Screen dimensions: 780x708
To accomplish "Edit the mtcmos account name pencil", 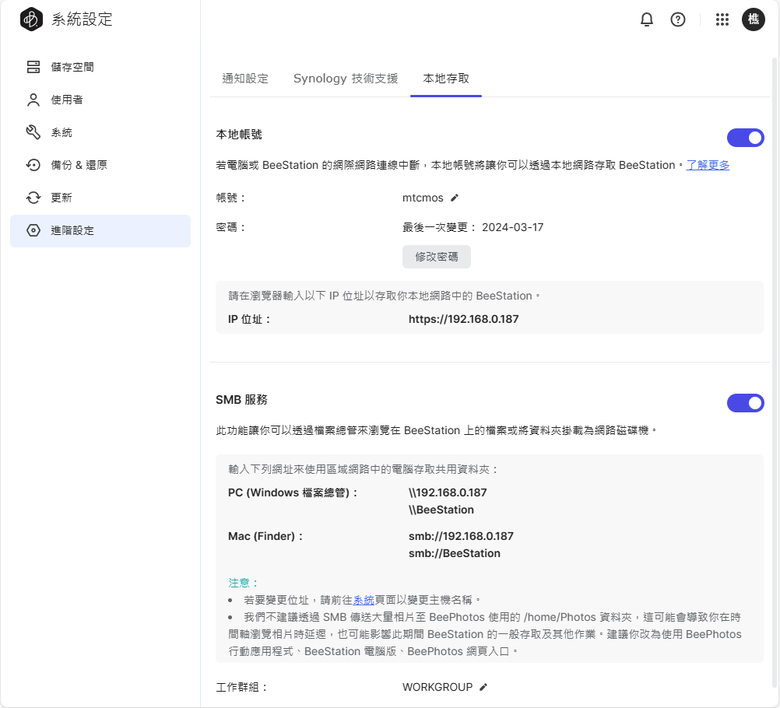I will click(x=454, y=198).
